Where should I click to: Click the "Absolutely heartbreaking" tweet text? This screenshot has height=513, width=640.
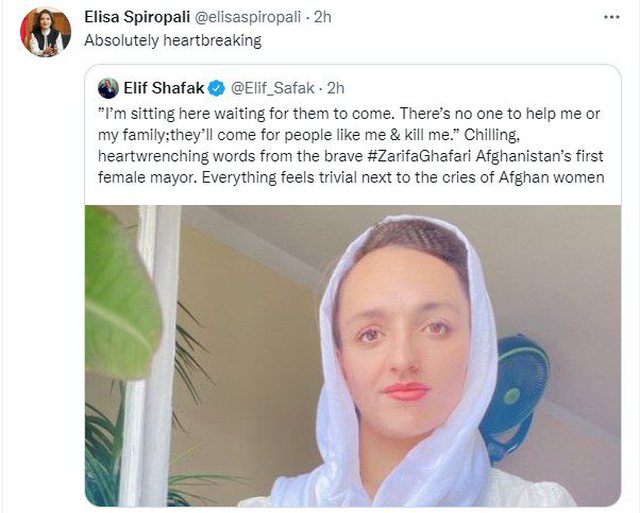[173, 41]
